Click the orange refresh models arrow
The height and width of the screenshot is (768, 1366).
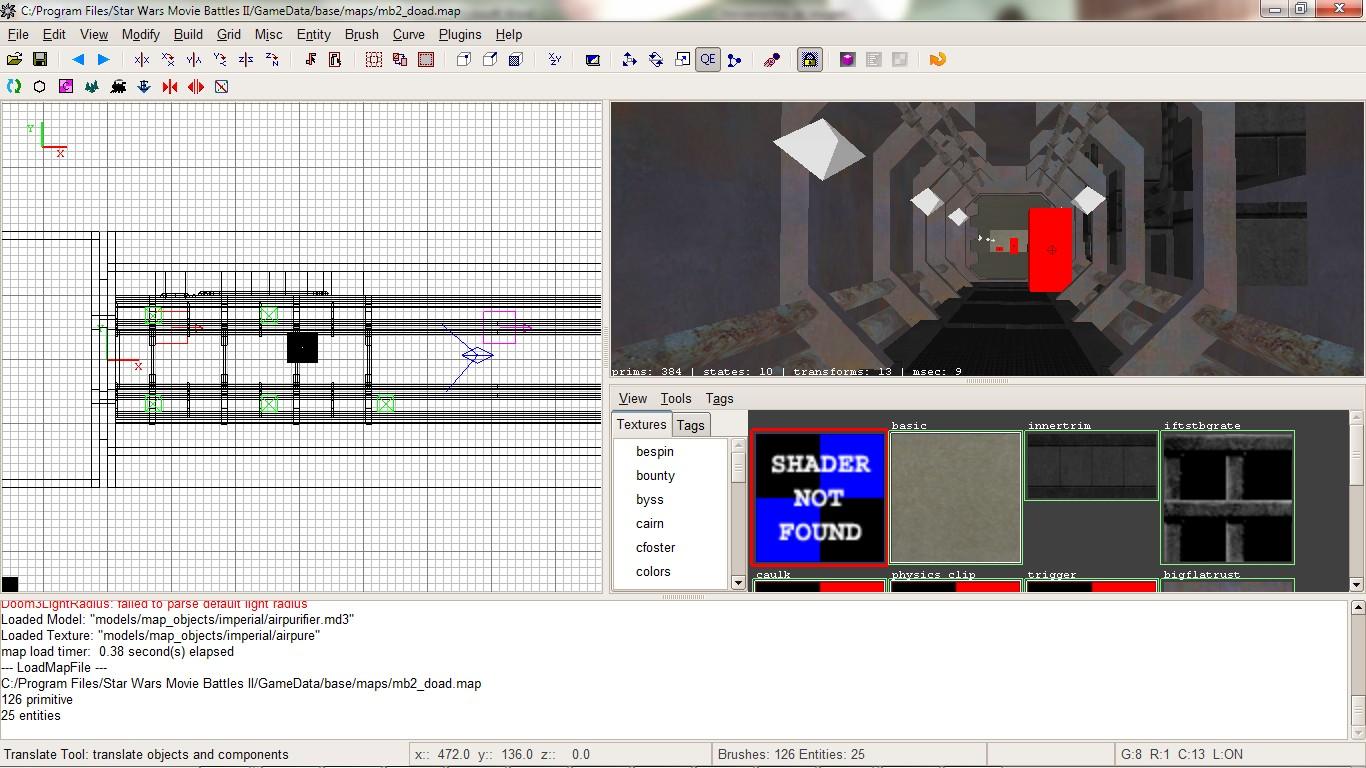(937, 60)
